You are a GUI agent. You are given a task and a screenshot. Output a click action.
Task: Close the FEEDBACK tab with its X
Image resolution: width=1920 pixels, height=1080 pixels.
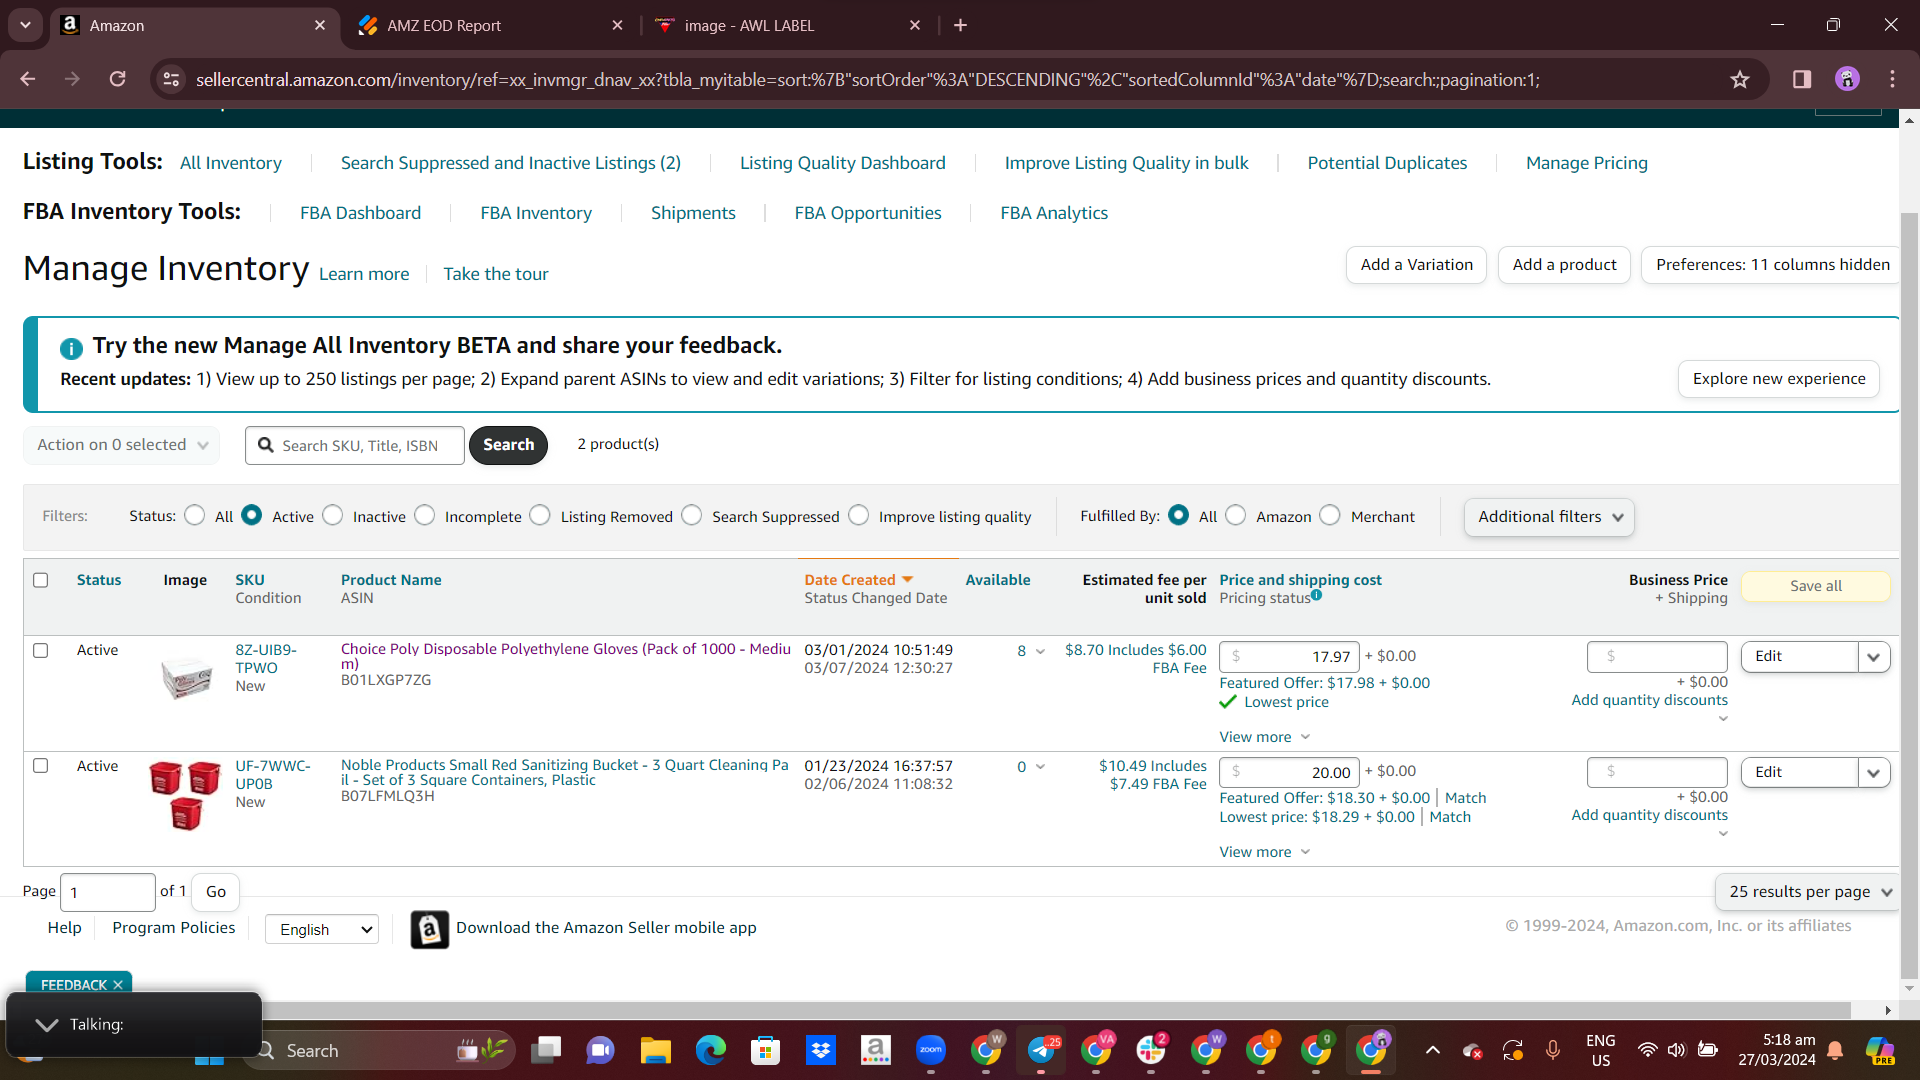(118, 985)
